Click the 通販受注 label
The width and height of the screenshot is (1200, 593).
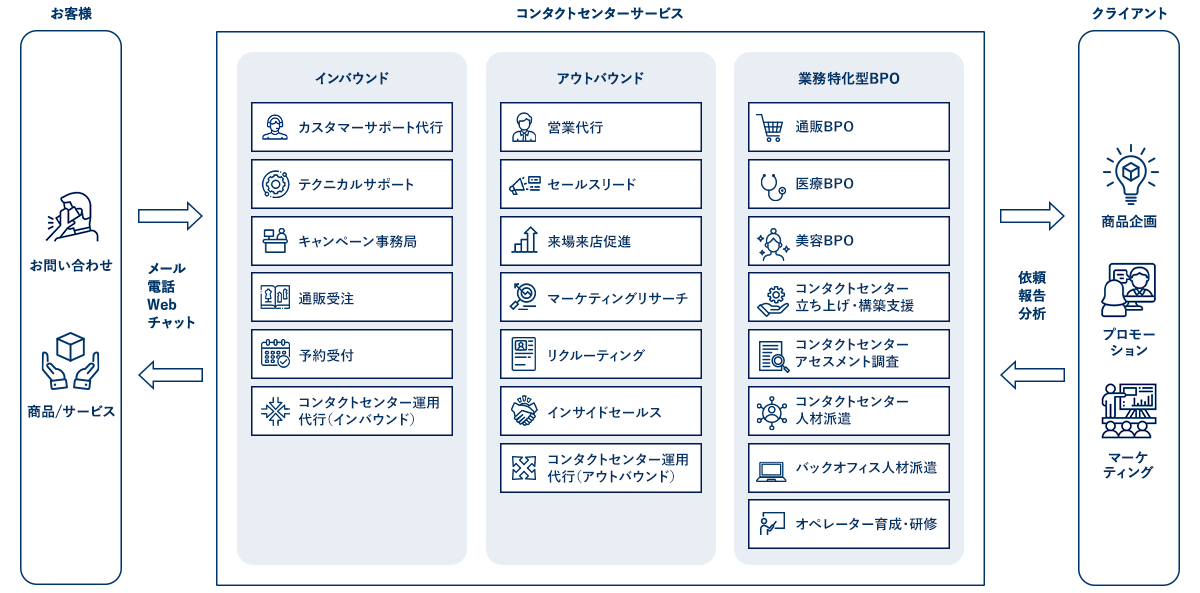(x=326, y=298)
